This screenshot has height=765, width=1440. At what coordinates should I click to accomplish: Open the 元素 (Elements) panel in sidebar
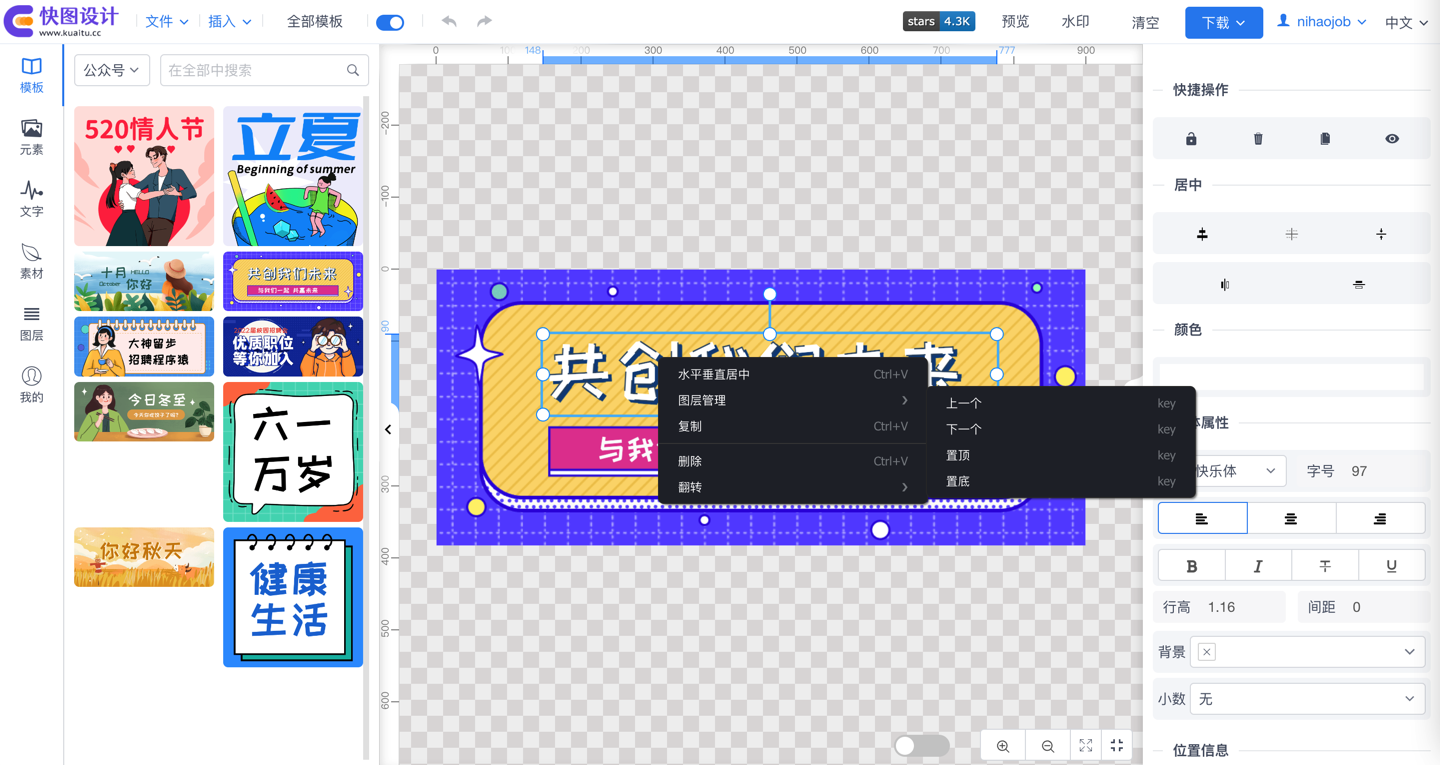point(31,137)
